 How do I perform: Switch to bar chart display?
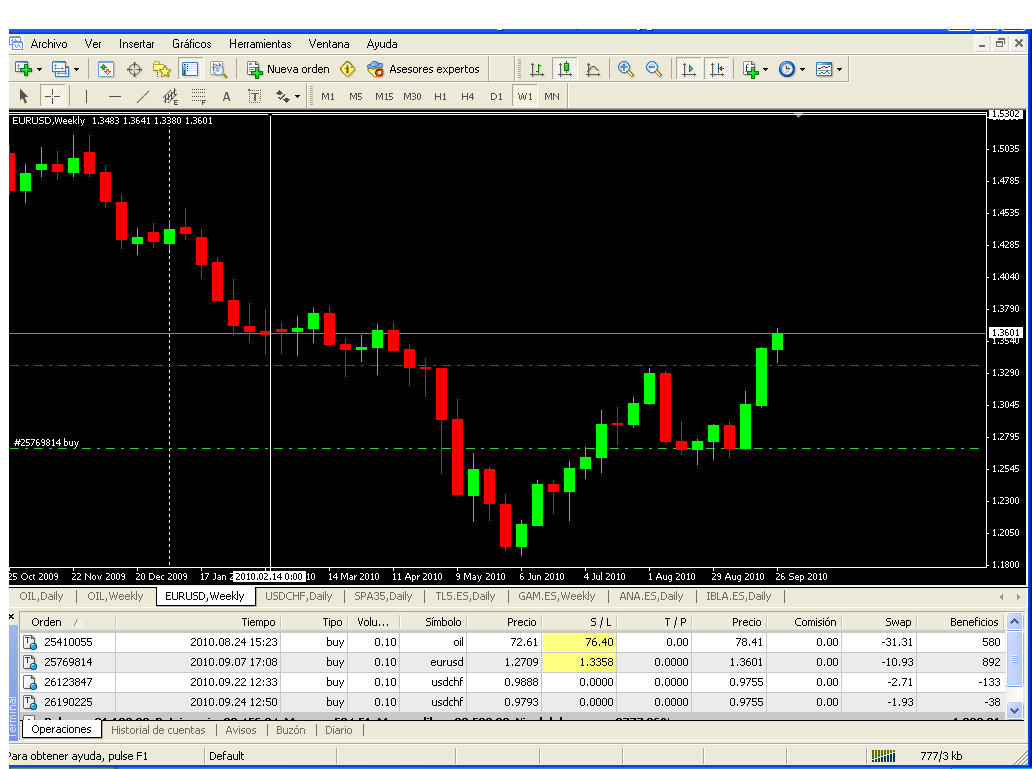pyautogui.click(x=537, y=69)
